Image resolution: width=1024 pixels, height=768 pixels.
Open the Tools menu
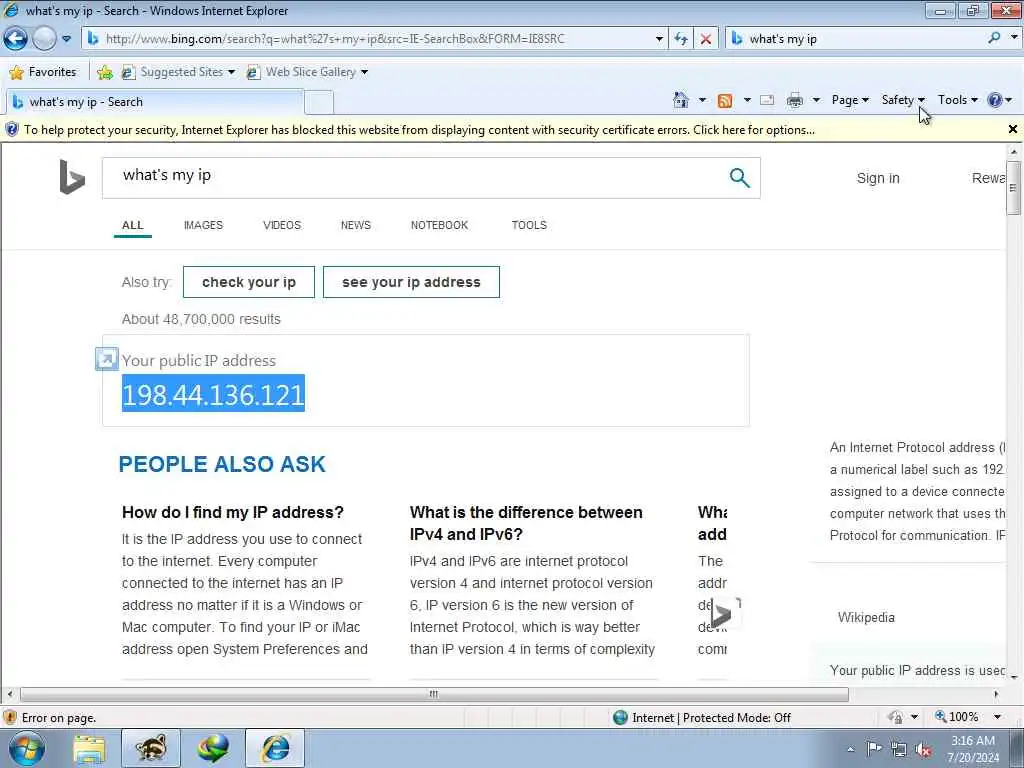click(x=957, y=100)
